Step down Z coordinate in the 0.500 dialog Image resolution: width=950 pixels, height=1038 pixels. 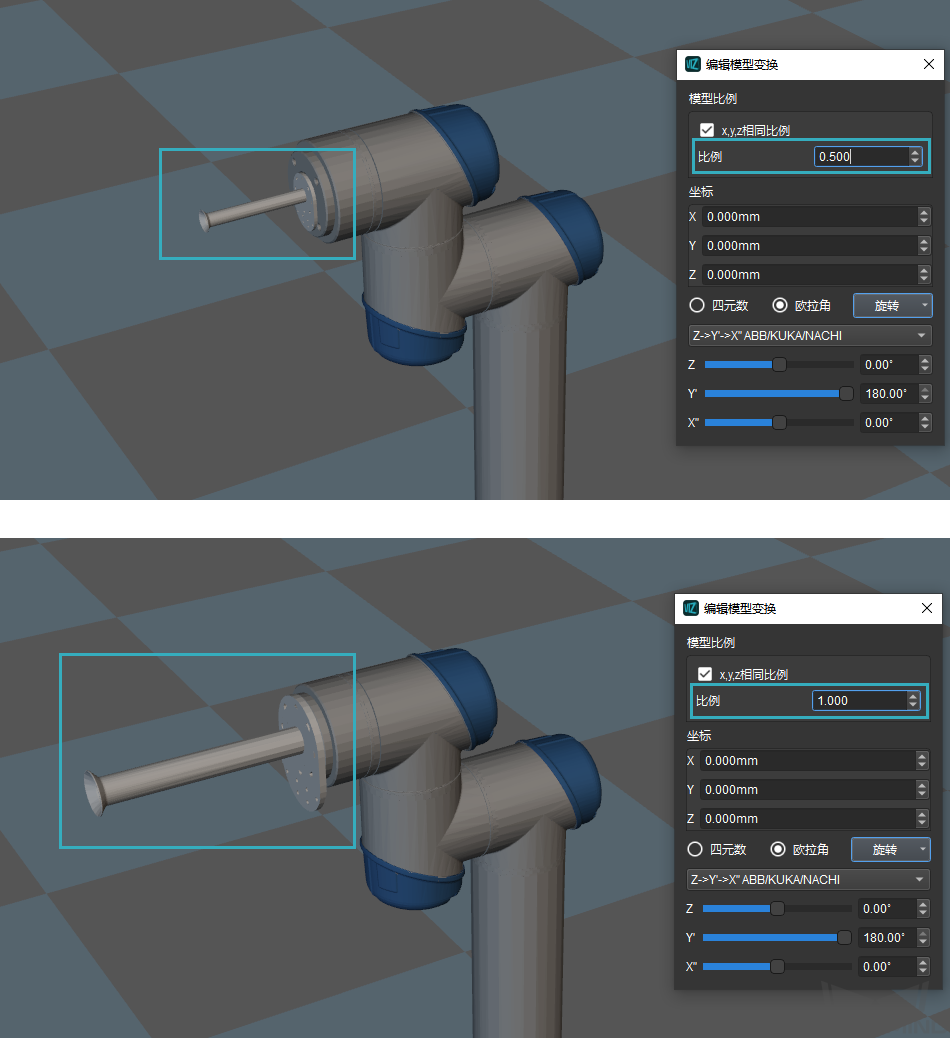(924, 279)
